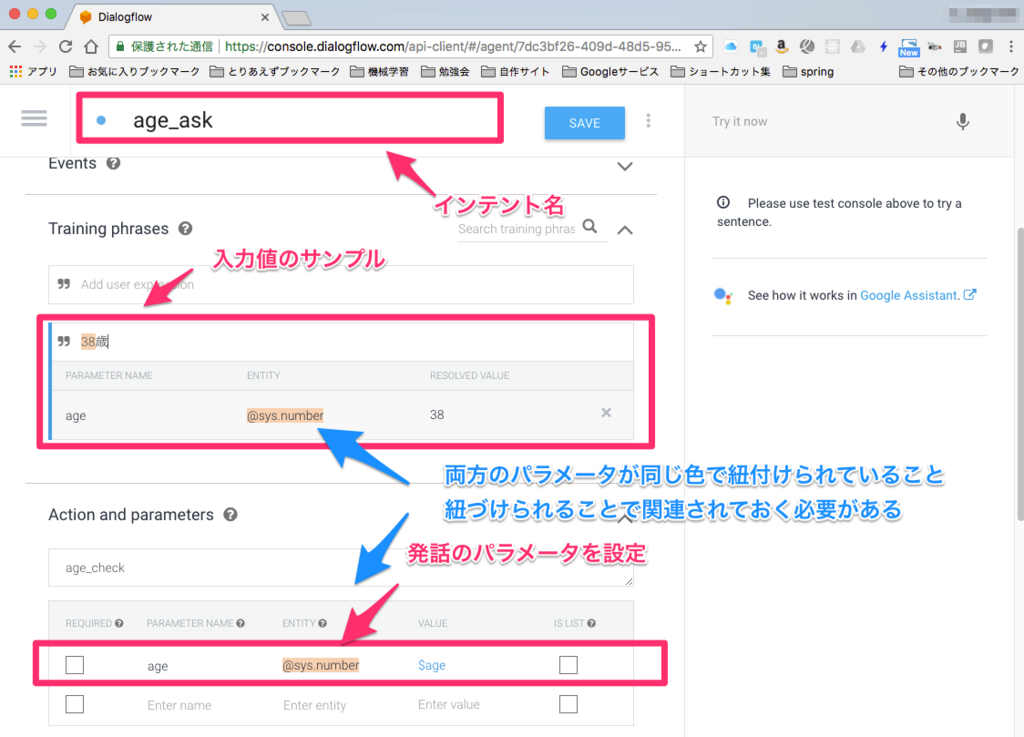This screenshot has width=1024, height=737.
Task: Click the New badge extension icon
Action: 908,47
